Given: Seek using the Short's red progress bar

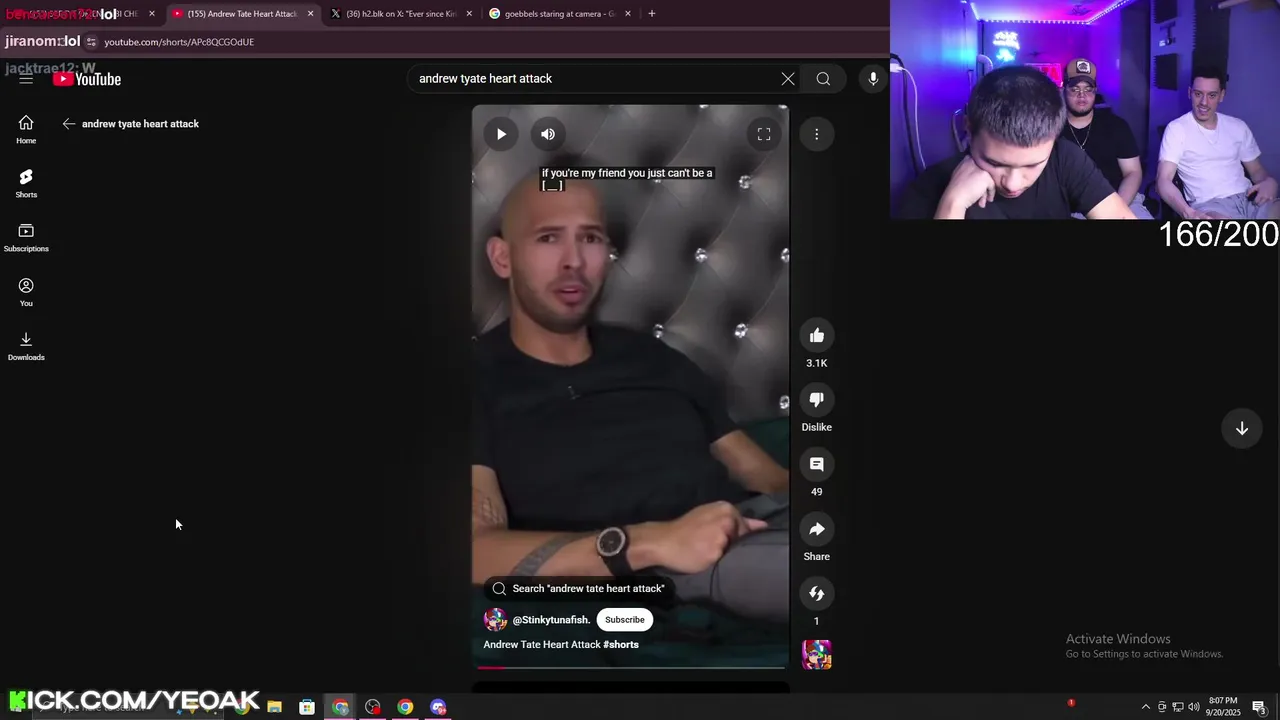Looking at the screenshot, I should click(631, 667).
